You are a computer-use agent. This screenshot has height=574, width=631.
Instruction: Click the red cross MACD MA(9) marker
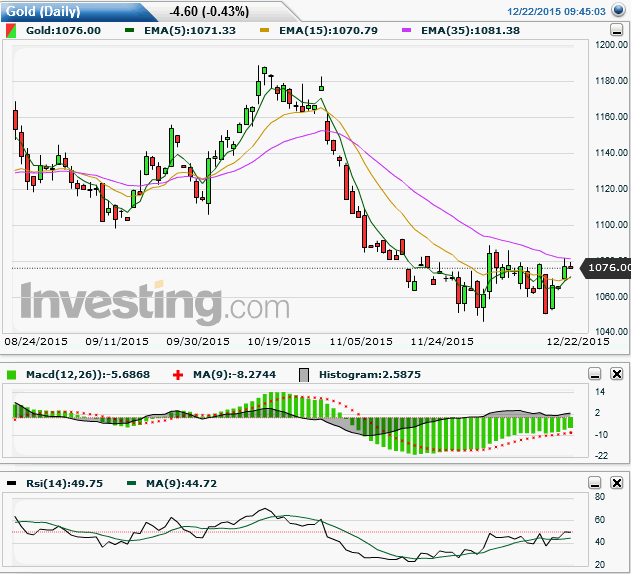click(x=177, y=375)
